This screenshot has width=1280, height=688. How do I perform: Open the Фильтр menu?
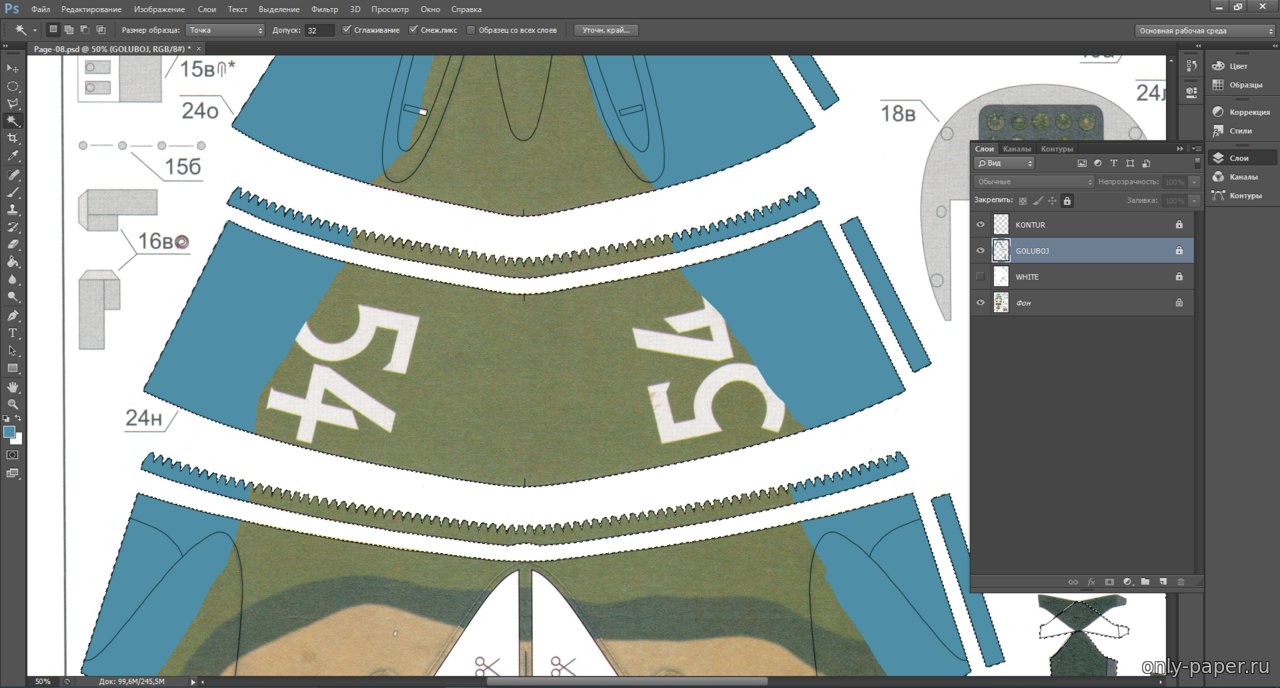(324, 9)
